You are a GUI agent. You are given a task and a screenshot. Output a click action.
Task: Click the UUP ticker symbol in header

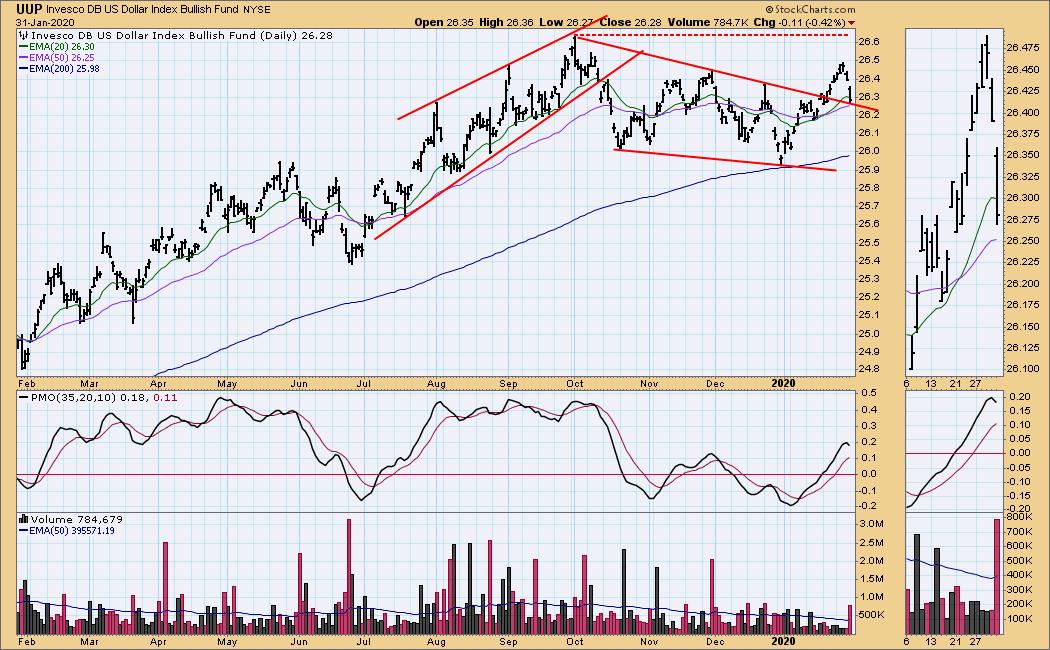point(29,9)
